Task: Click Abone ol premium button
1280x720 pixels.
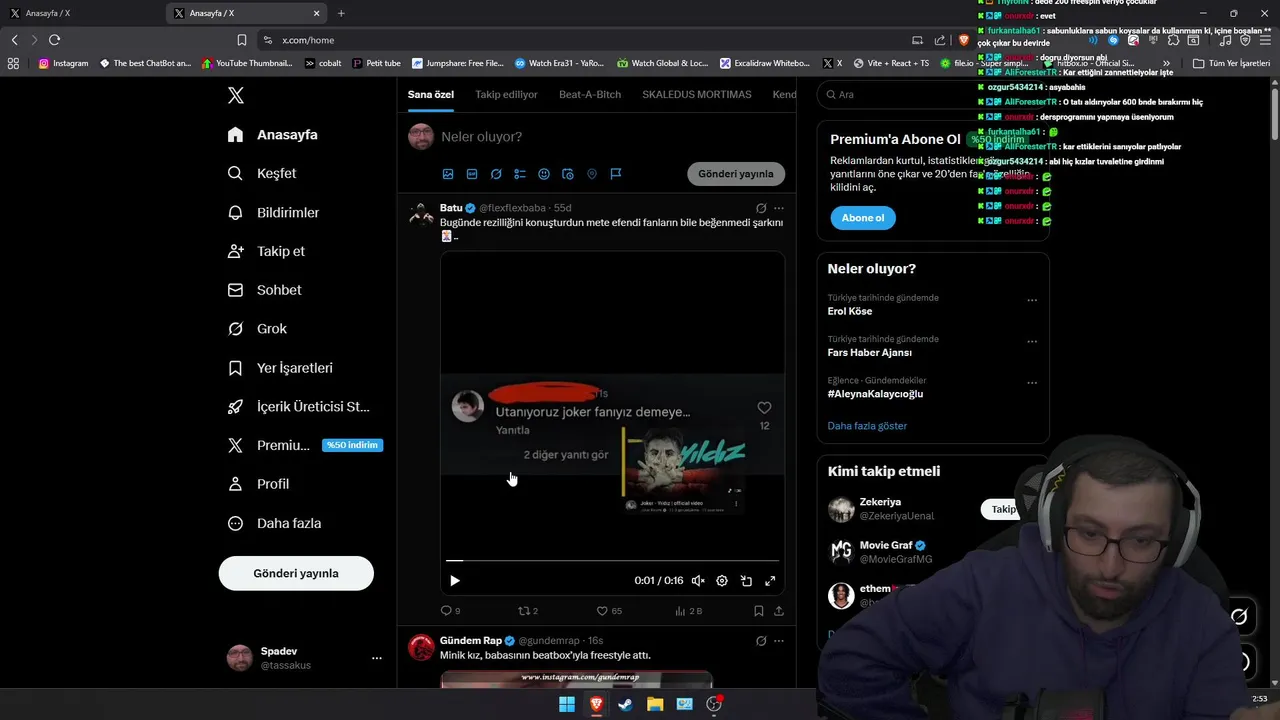Action: click(x=863, y=218)
